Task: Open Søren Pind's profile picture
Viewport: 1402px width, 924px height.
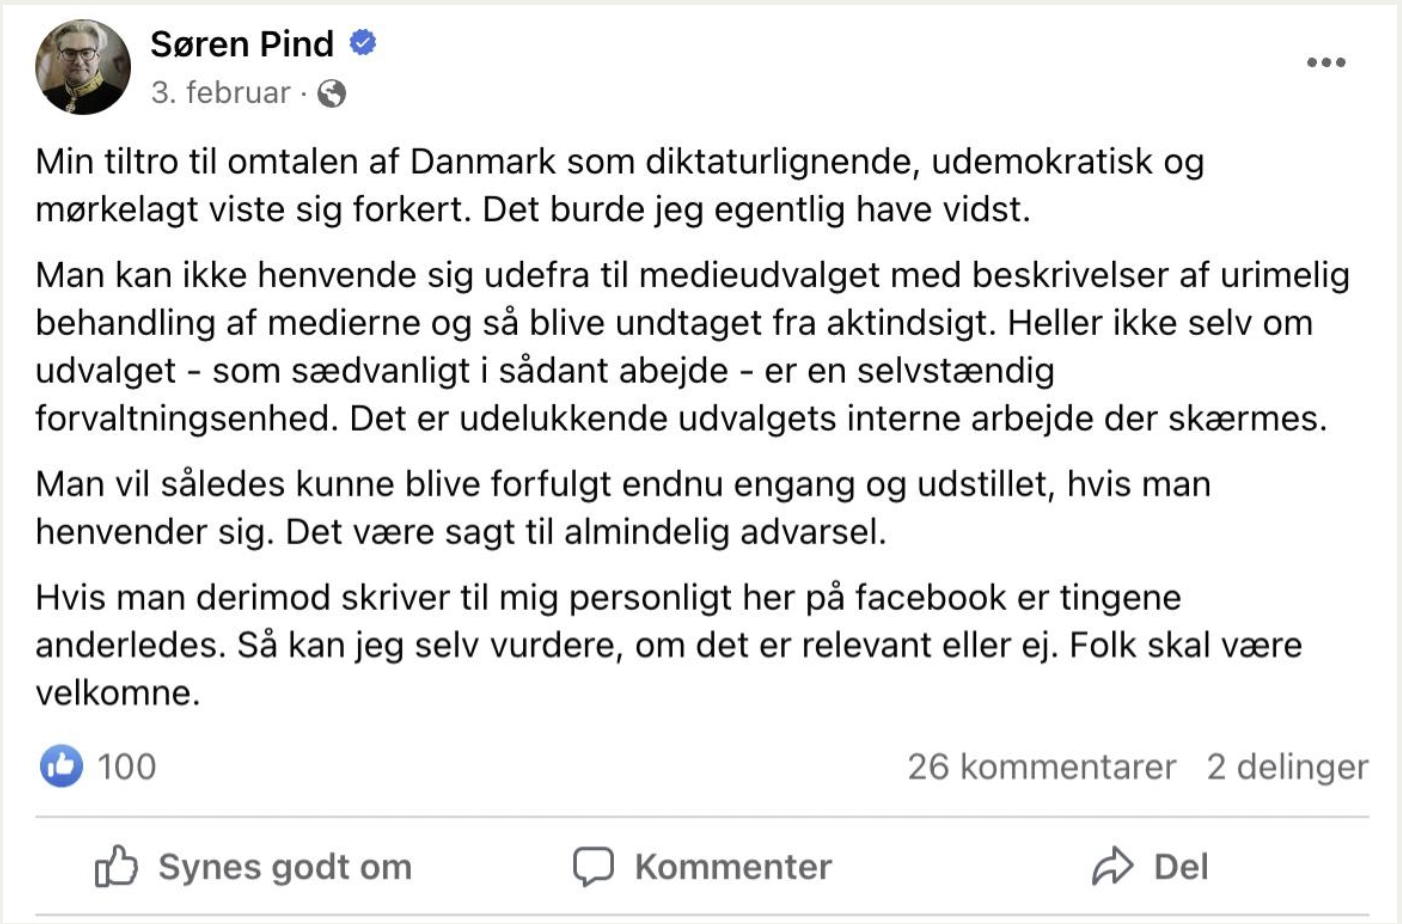Action: [83, 67]
